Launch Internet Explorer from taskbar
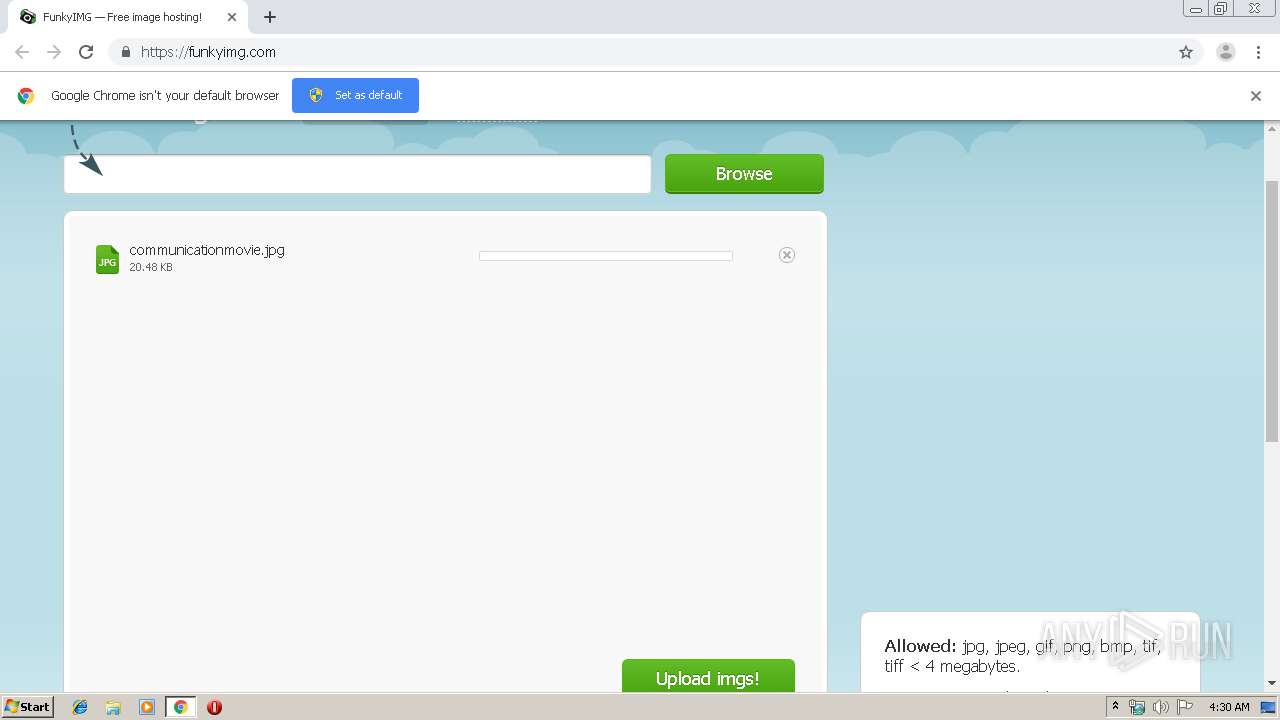This screenshot has width=1280, height=720. [x=80, y=707]
